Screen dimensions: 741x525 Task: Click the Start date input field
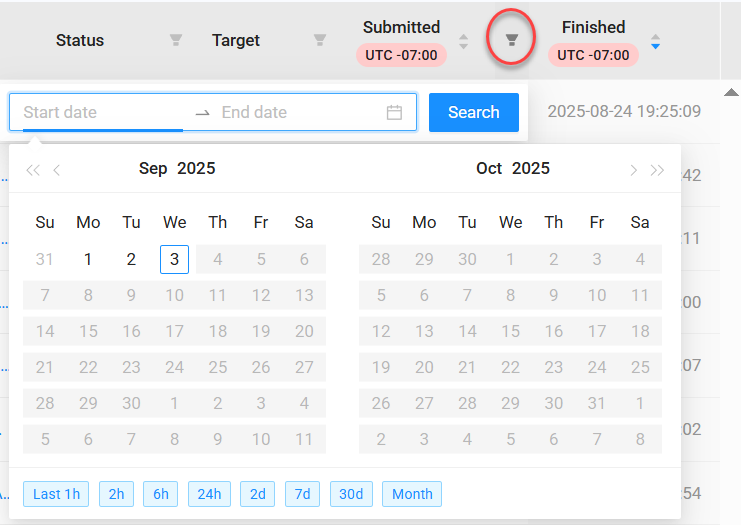click(100, 112)
